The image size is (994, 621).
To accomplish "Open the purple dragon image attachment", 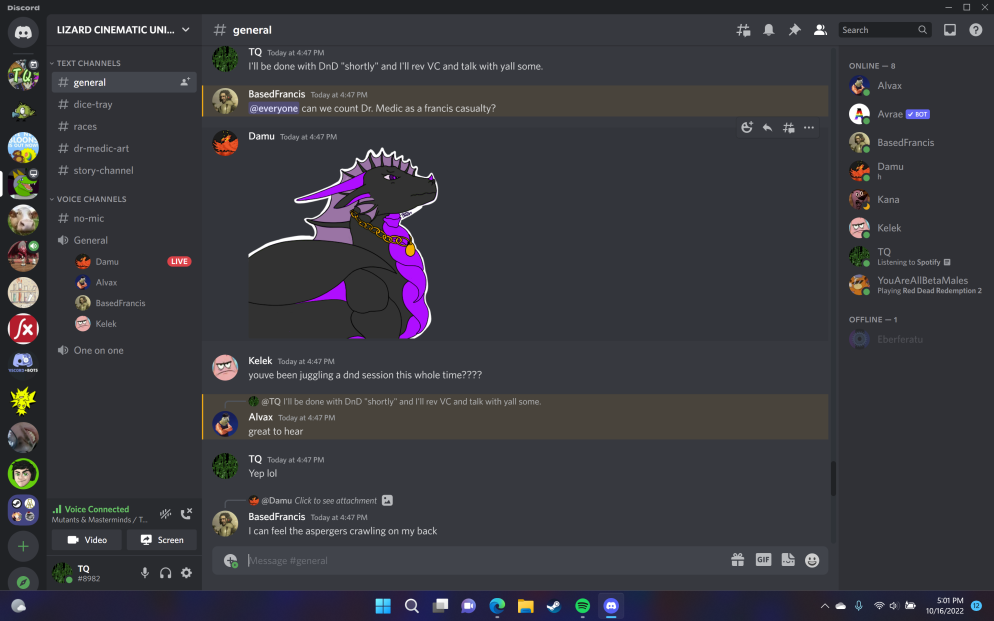I will pyautogui.click(x=343, y=243).
